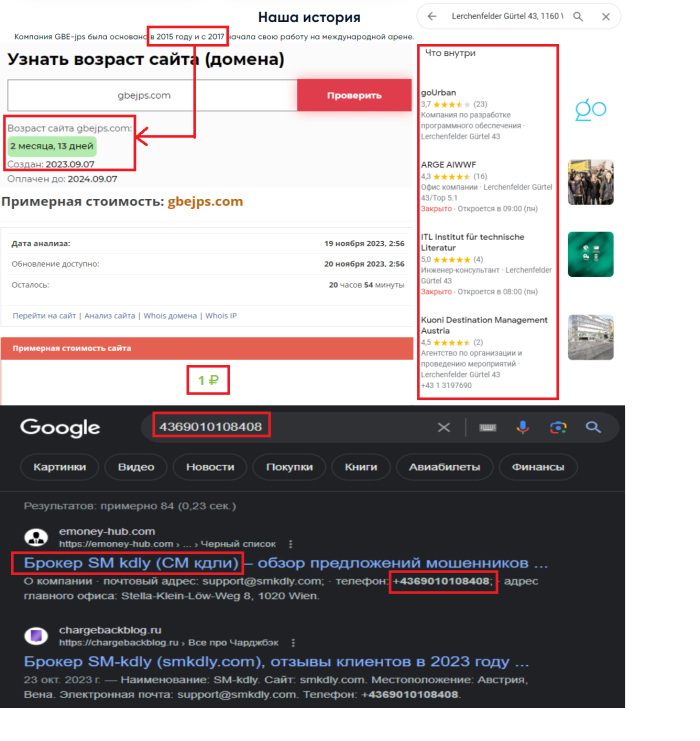Click the ARGE AIWWF photo thumbnail
This screenshot has width=700, height=741.
(590, 182)
